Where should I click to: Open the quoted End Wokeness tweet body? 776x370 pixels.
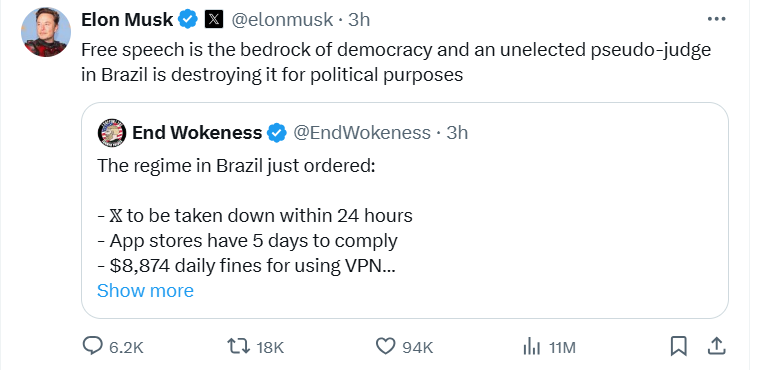click(255, 216)
